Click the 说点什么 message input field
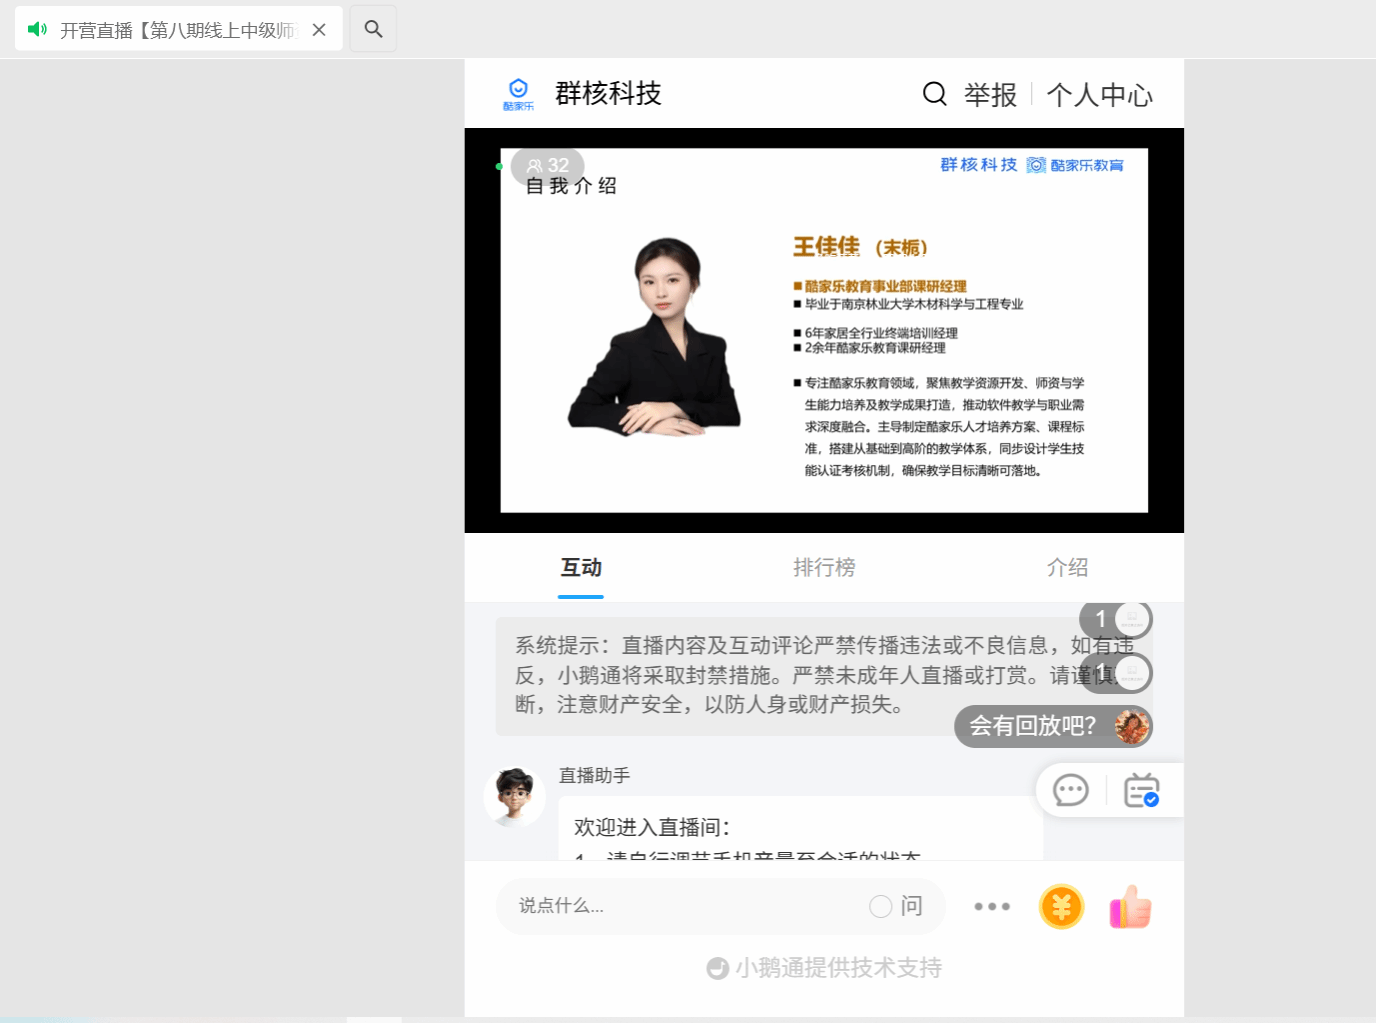 [x=680, y=906]
